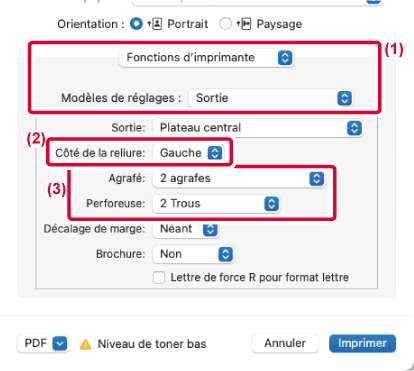The width and height of the screenshot is (414, 371).
Task: Open the Côté de la reliure Gauche dropdown
Action: (x=188, y=153)
